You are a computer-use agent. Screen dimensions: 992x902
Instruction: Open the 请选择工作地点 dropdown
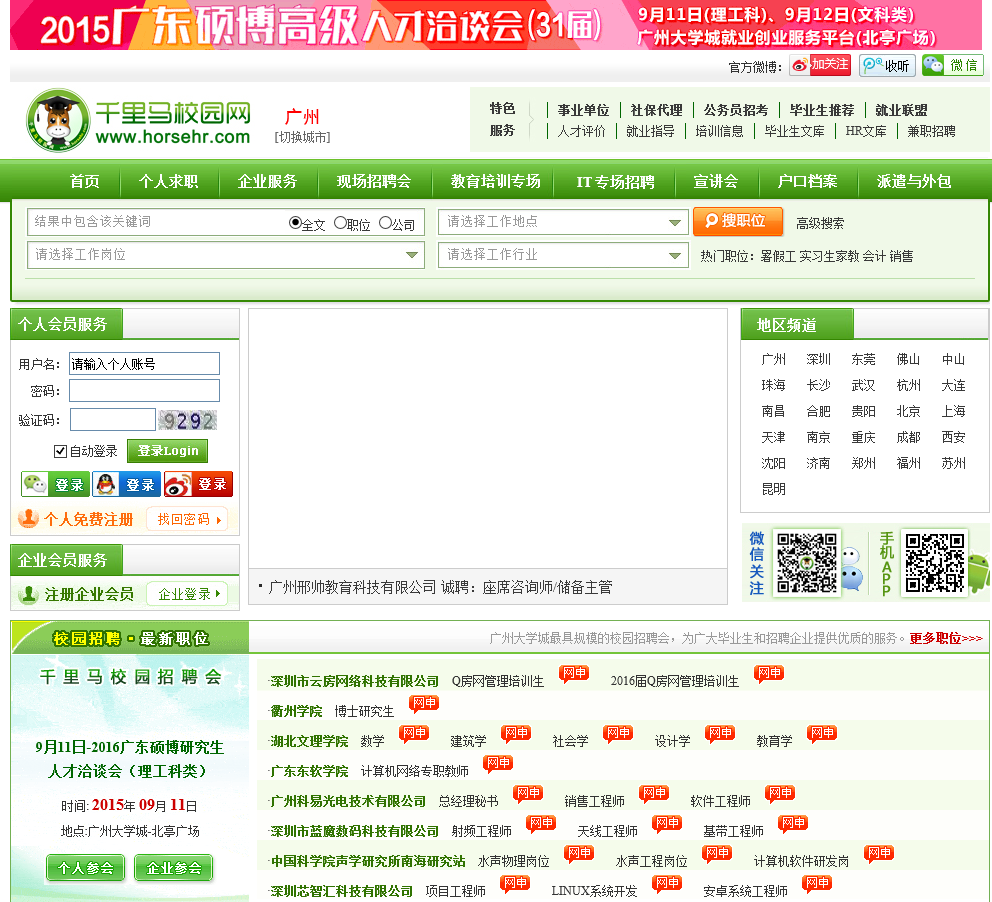coord(563,222)
